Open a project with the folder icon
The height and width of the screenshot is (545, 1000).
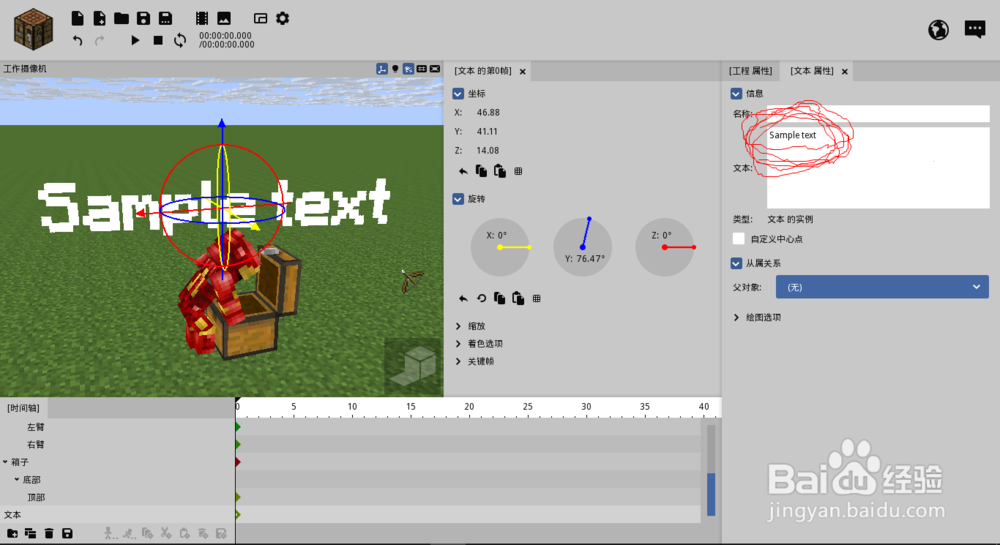tap(121, 18)
